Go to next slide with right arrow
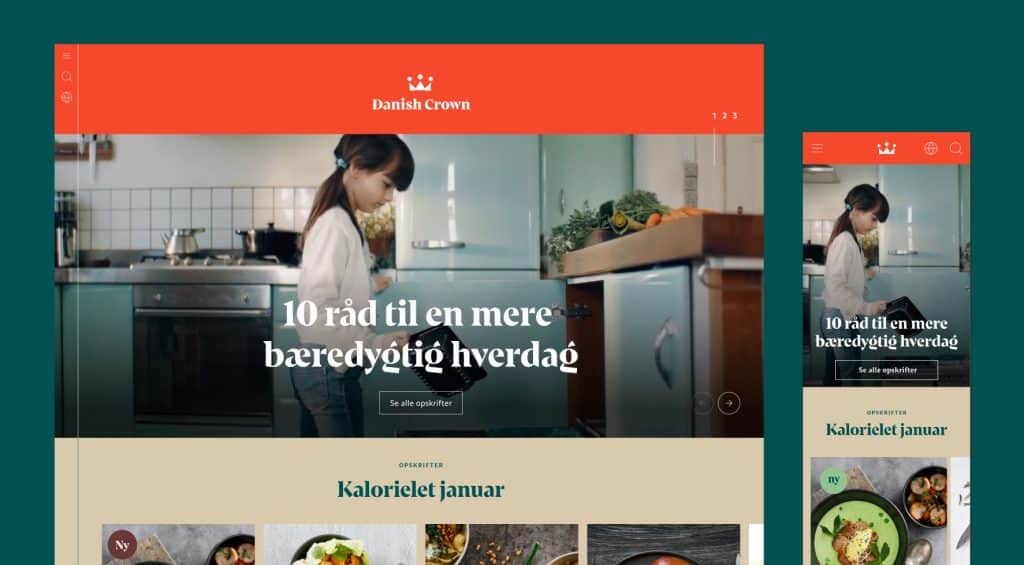 coord(729,403)
